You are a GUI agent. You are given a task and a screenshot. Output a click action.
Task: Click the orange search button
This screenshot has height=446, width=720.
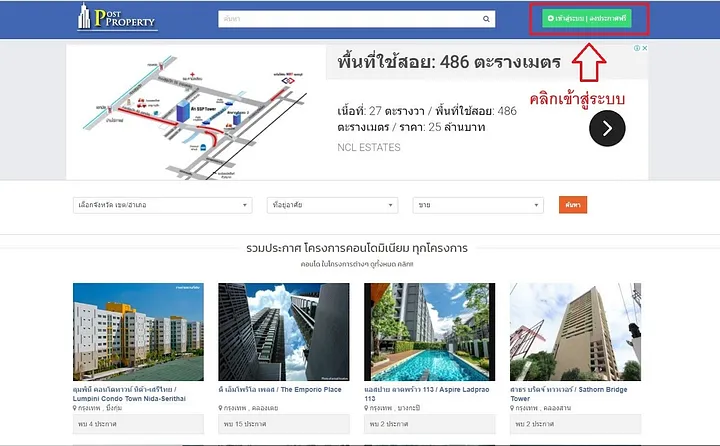pos(573,205)
